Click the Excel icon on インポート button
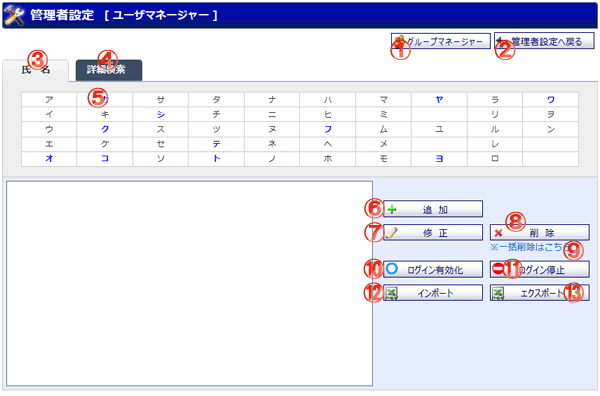 391,293
